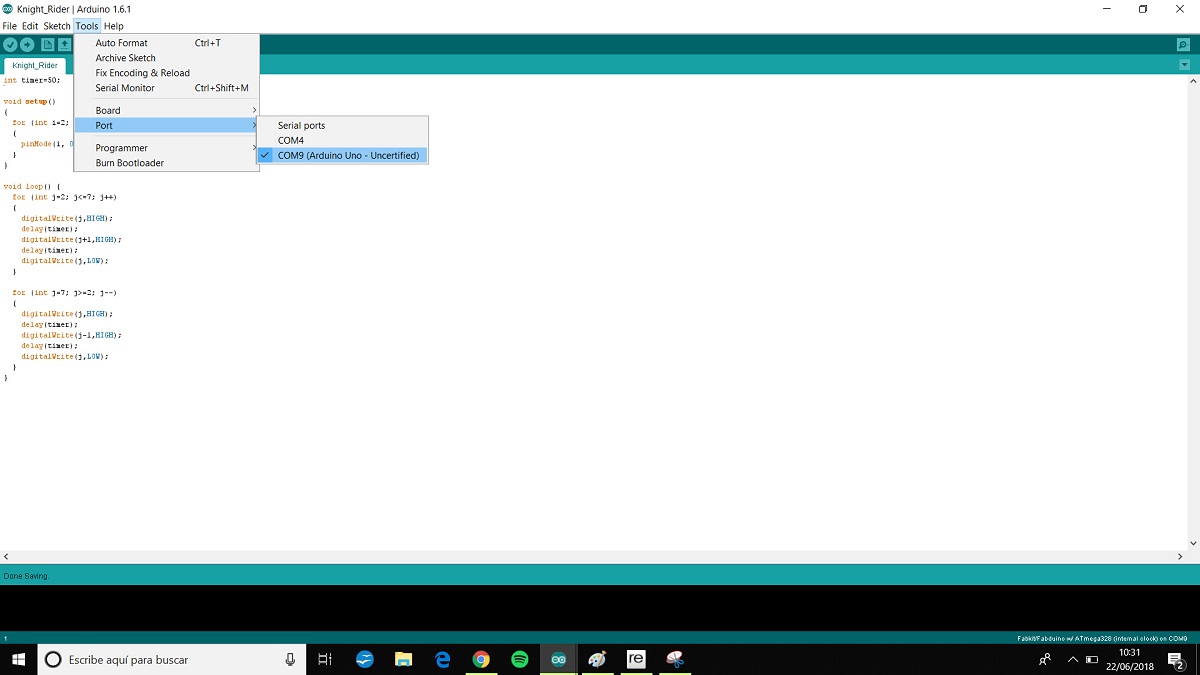Click the horizontal scrollbar right arrow
Viewport: 1200px width, 675px height.
click(x=1182, y=556)
